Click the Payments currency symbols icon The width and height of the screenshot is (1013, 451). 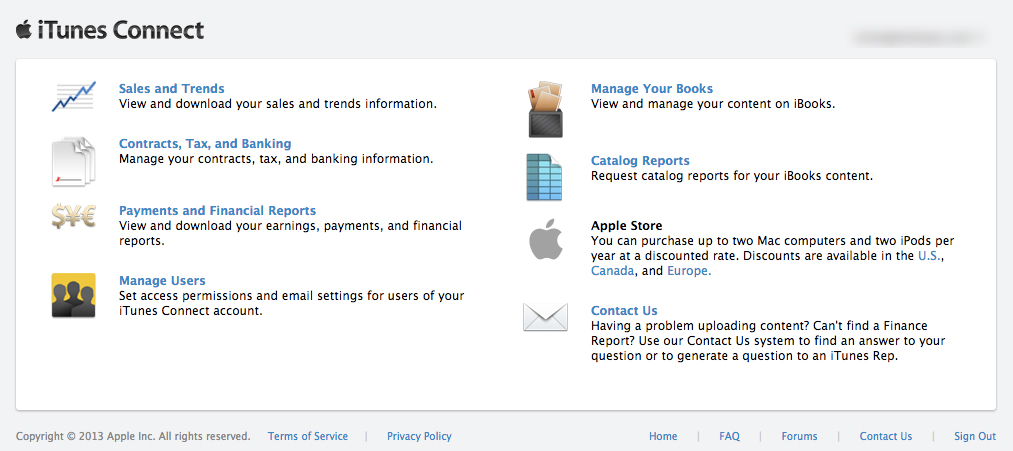(74, 216)
